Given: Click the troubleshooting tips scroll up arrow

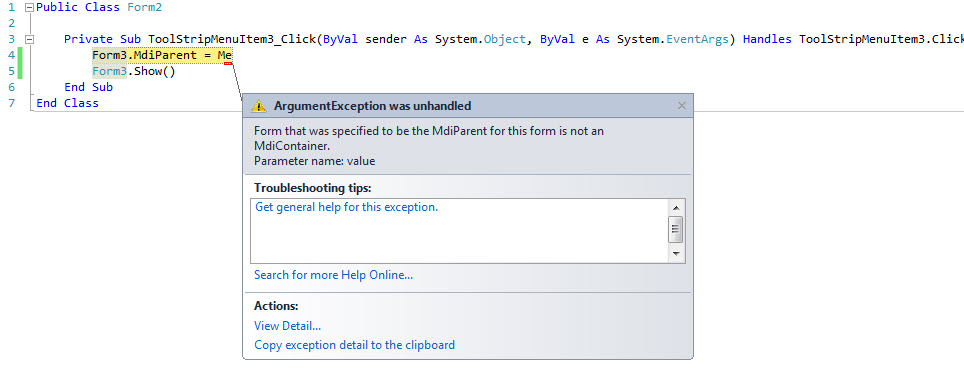Looking at the screenshot, I should (676, 208).
